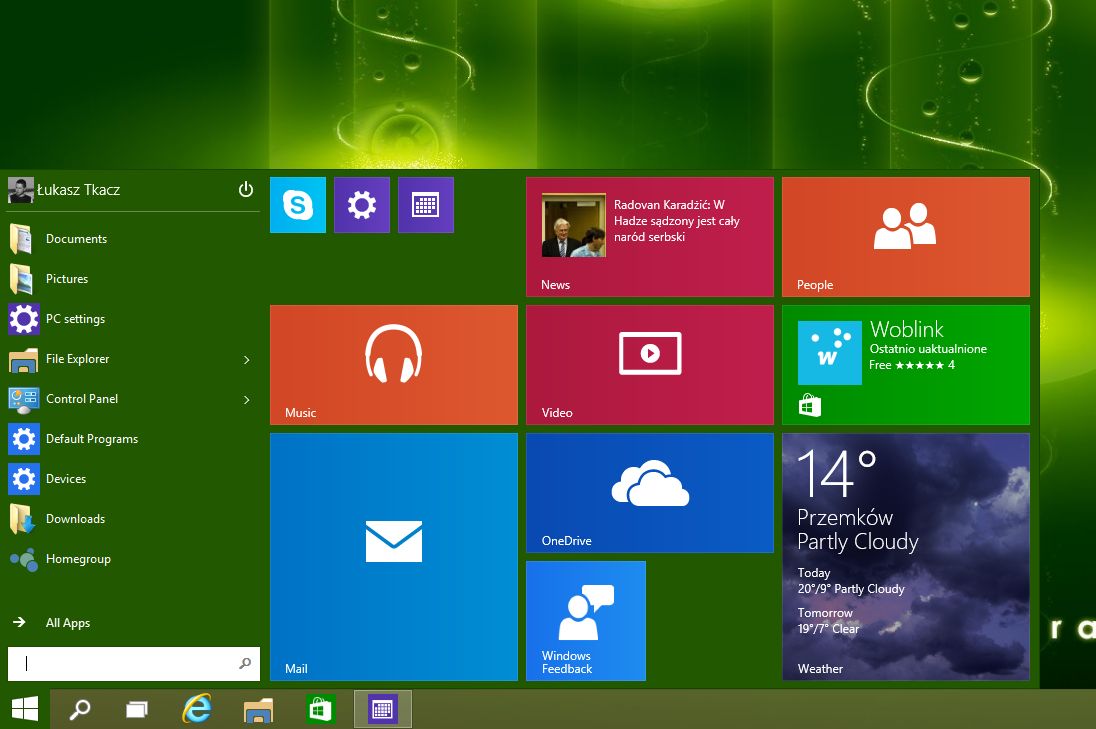Open the People tile
Viewport: 1096px width, 729px height.
point(906,237)
